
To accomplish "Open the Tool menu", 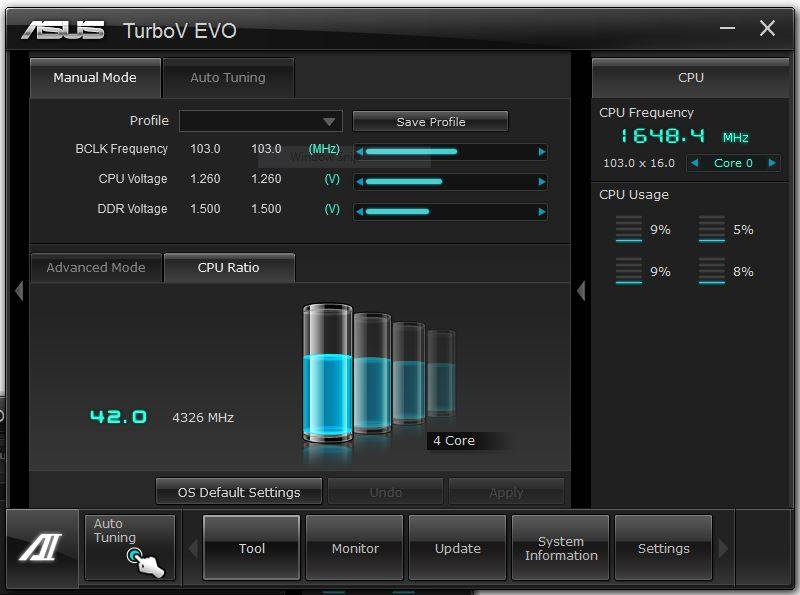I will click(x=252, y=548).
